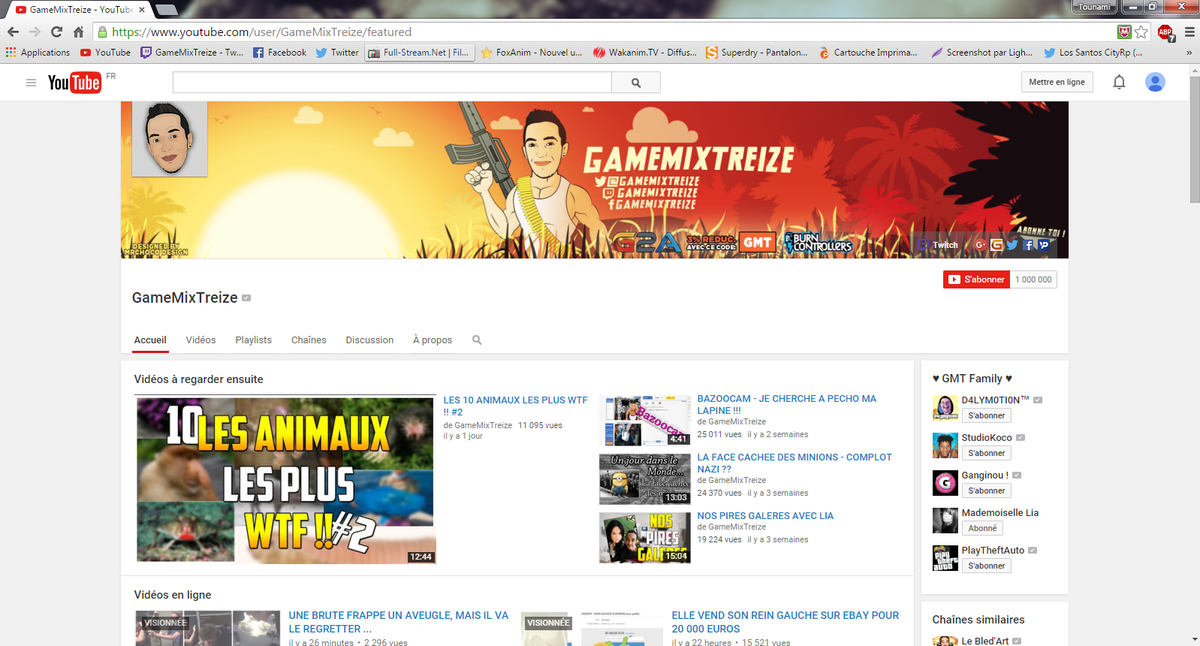Open Twitch link in channel banner
The width and height of the screenshot is (1200, 646).
[x=938, y=244]
